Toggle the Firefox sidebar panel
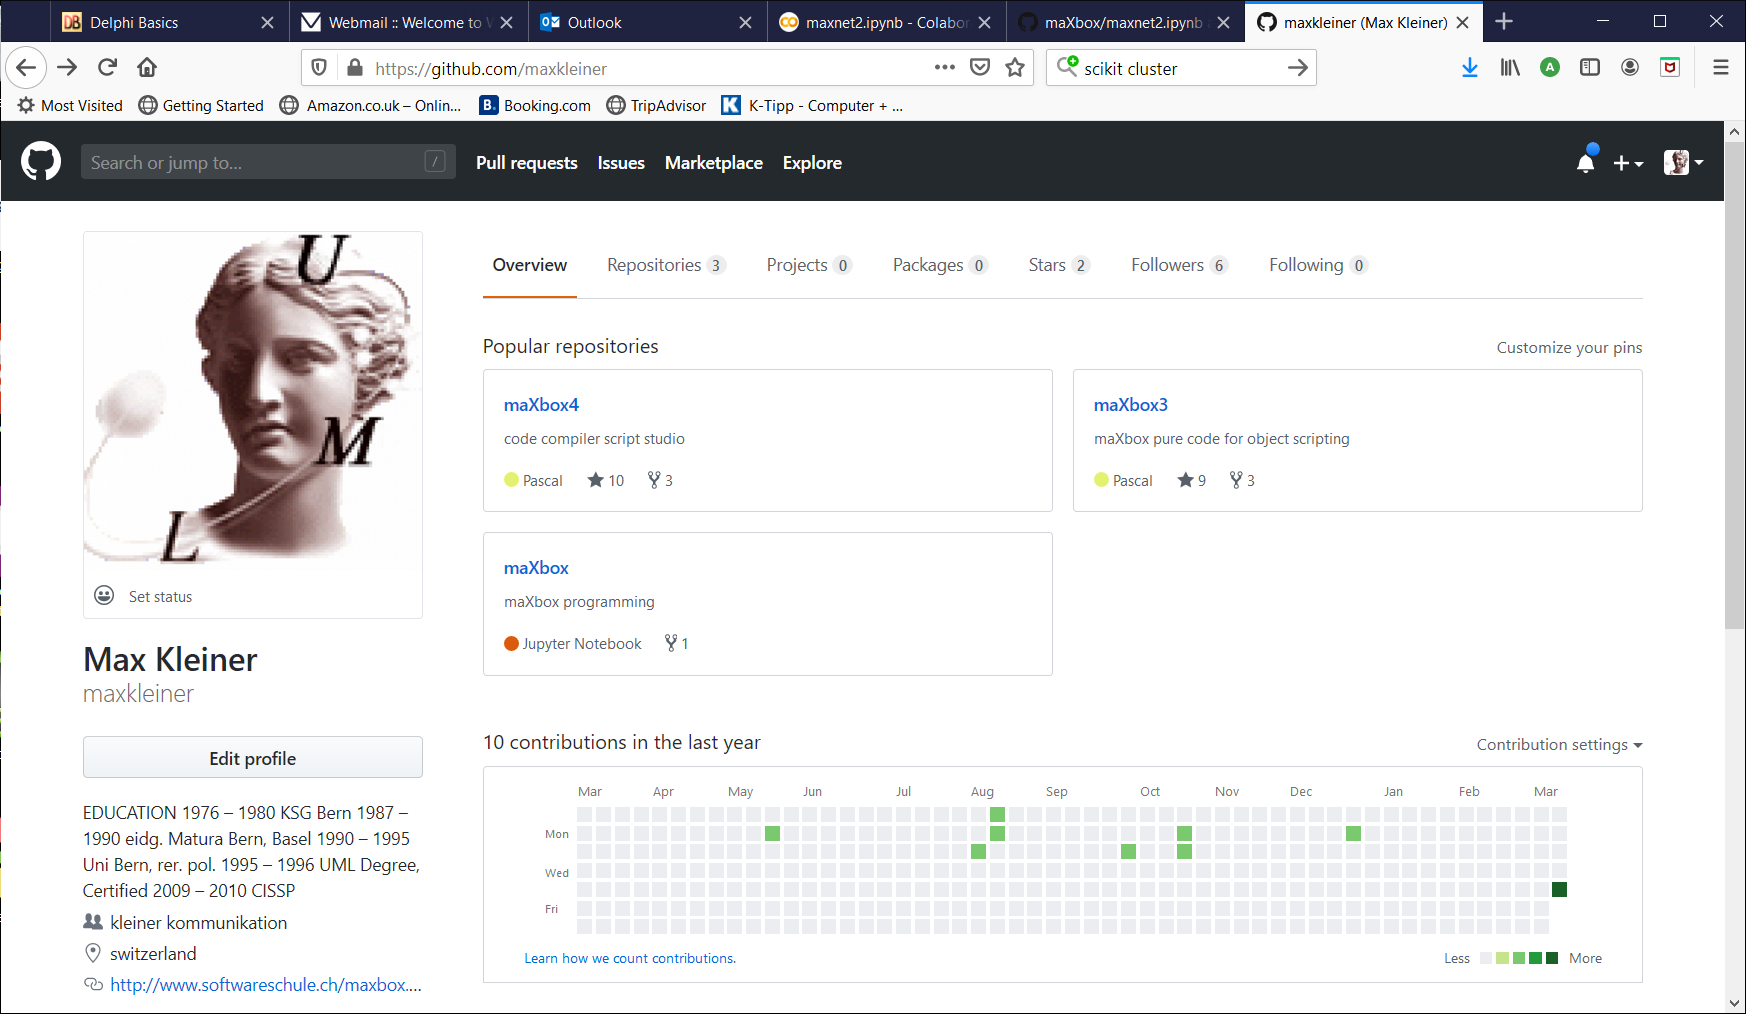The height and width of the screenshot is (1014, 1746). click(1589, 67)
